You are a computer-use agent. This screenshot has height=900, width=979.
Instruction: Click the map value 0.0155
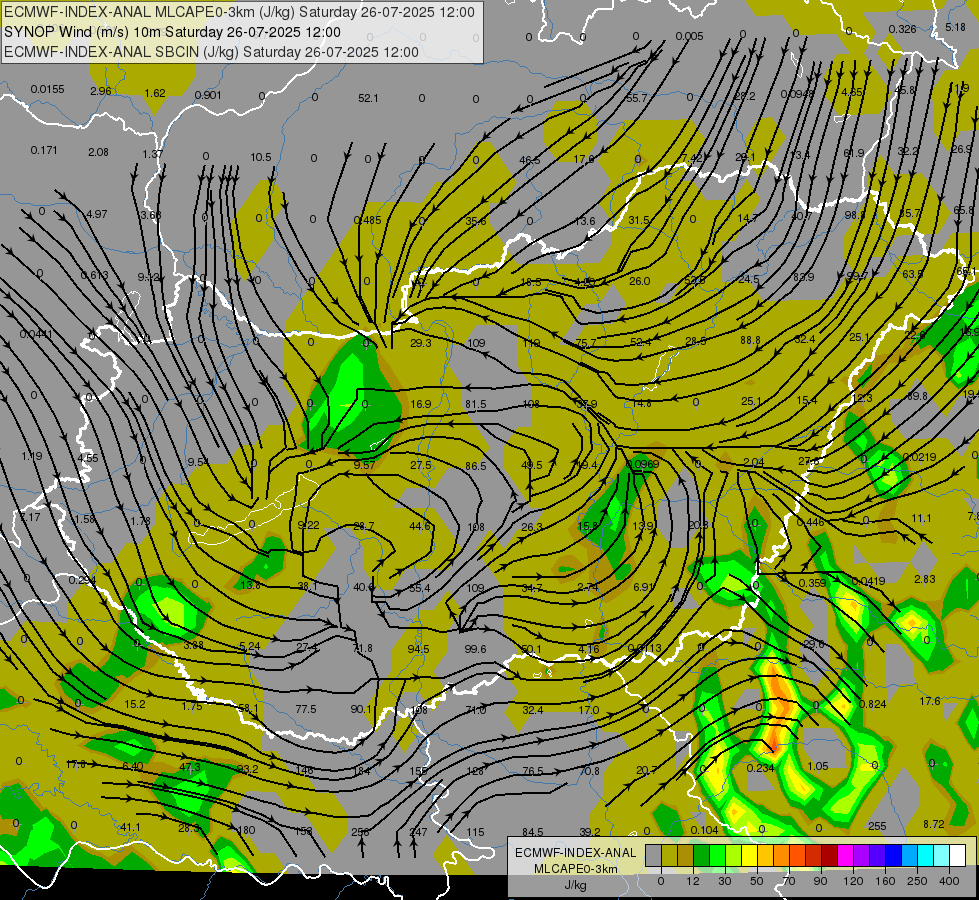(x=47, y=89)
